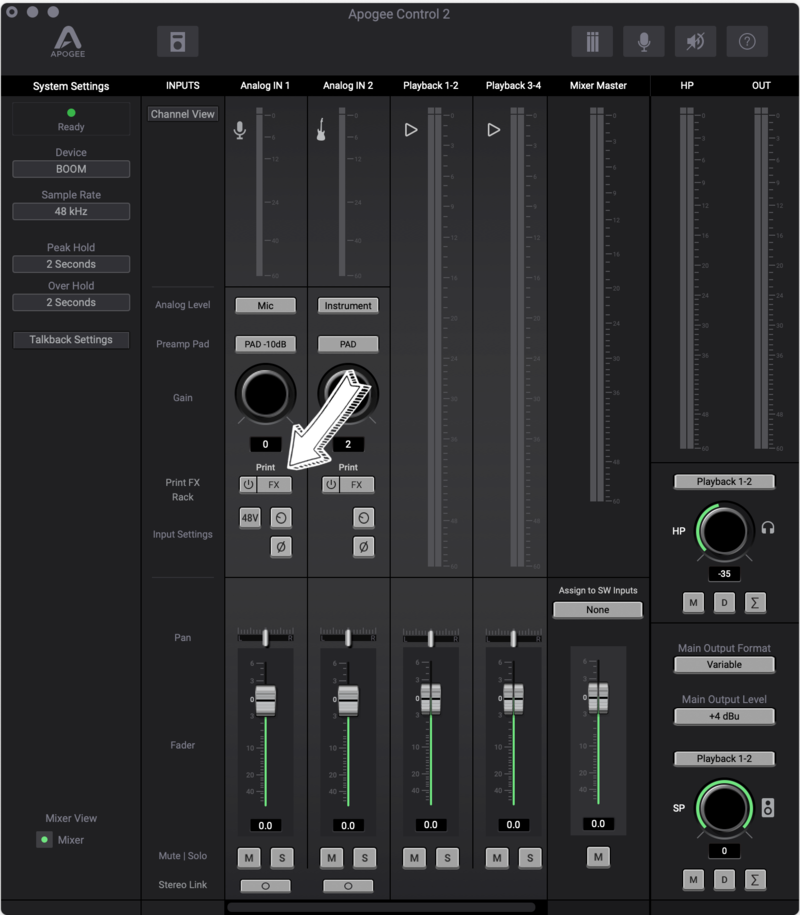Click the Stereo Link button under Analog IN 2

[x=348, y=886]
